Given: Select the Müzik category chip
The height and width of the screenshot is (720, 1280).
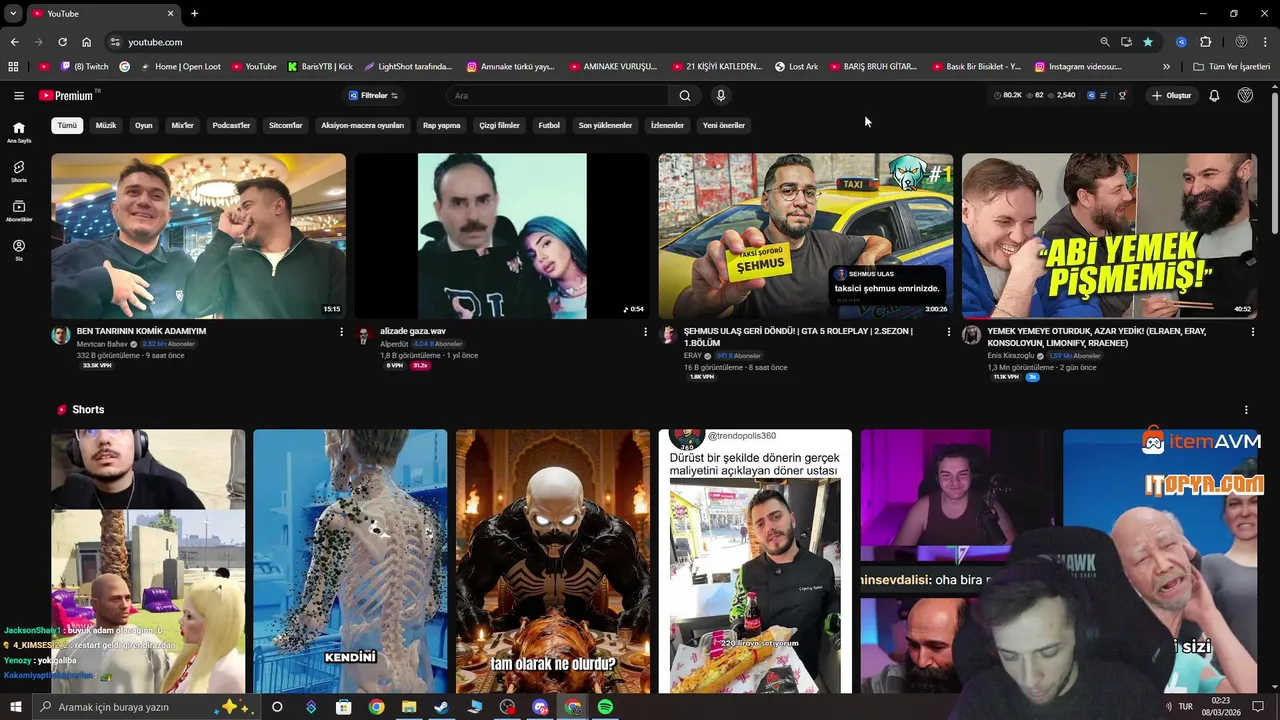Looking at the screenshot, I should 106,125.
